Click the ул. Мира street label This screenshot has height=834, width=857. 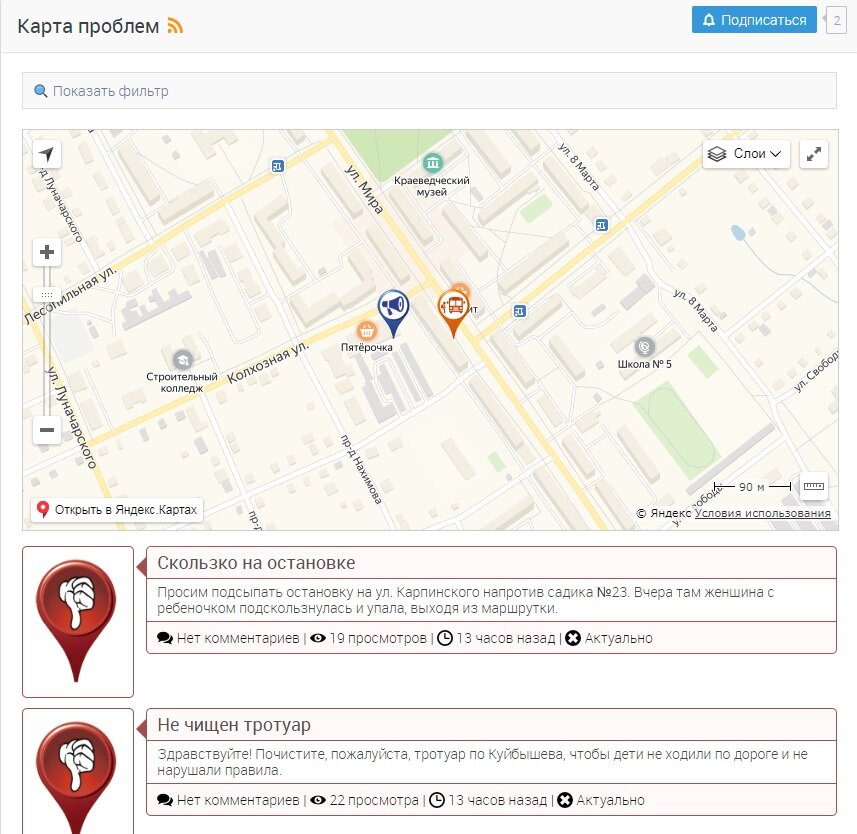363,189
